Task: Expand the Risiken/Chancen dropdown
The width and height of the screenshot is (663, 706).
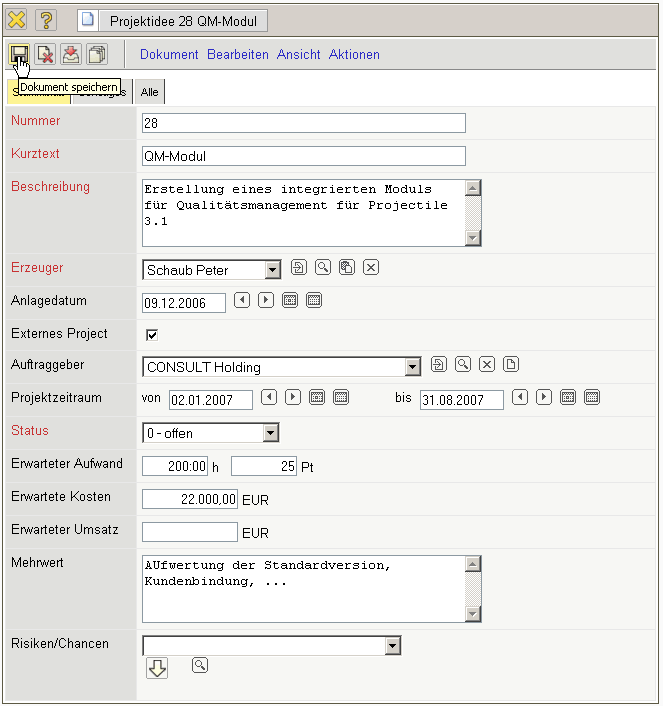Action: click(x=392, y=646)
